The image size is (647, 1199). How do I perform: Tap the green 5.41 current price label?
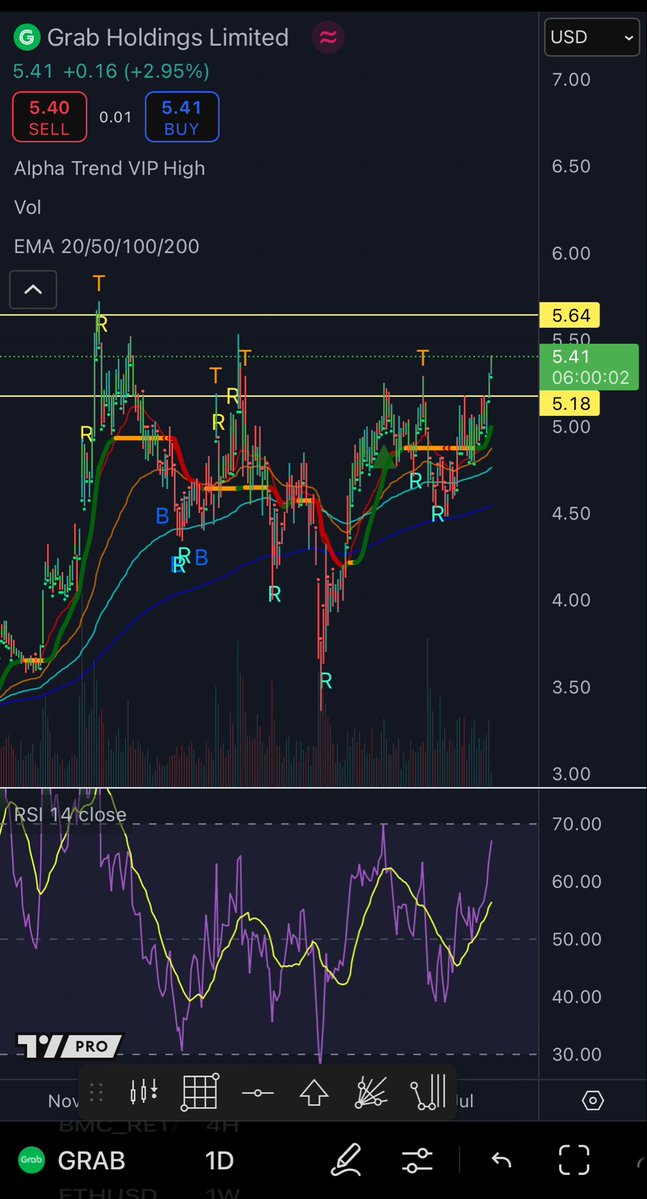coord(589,367)
